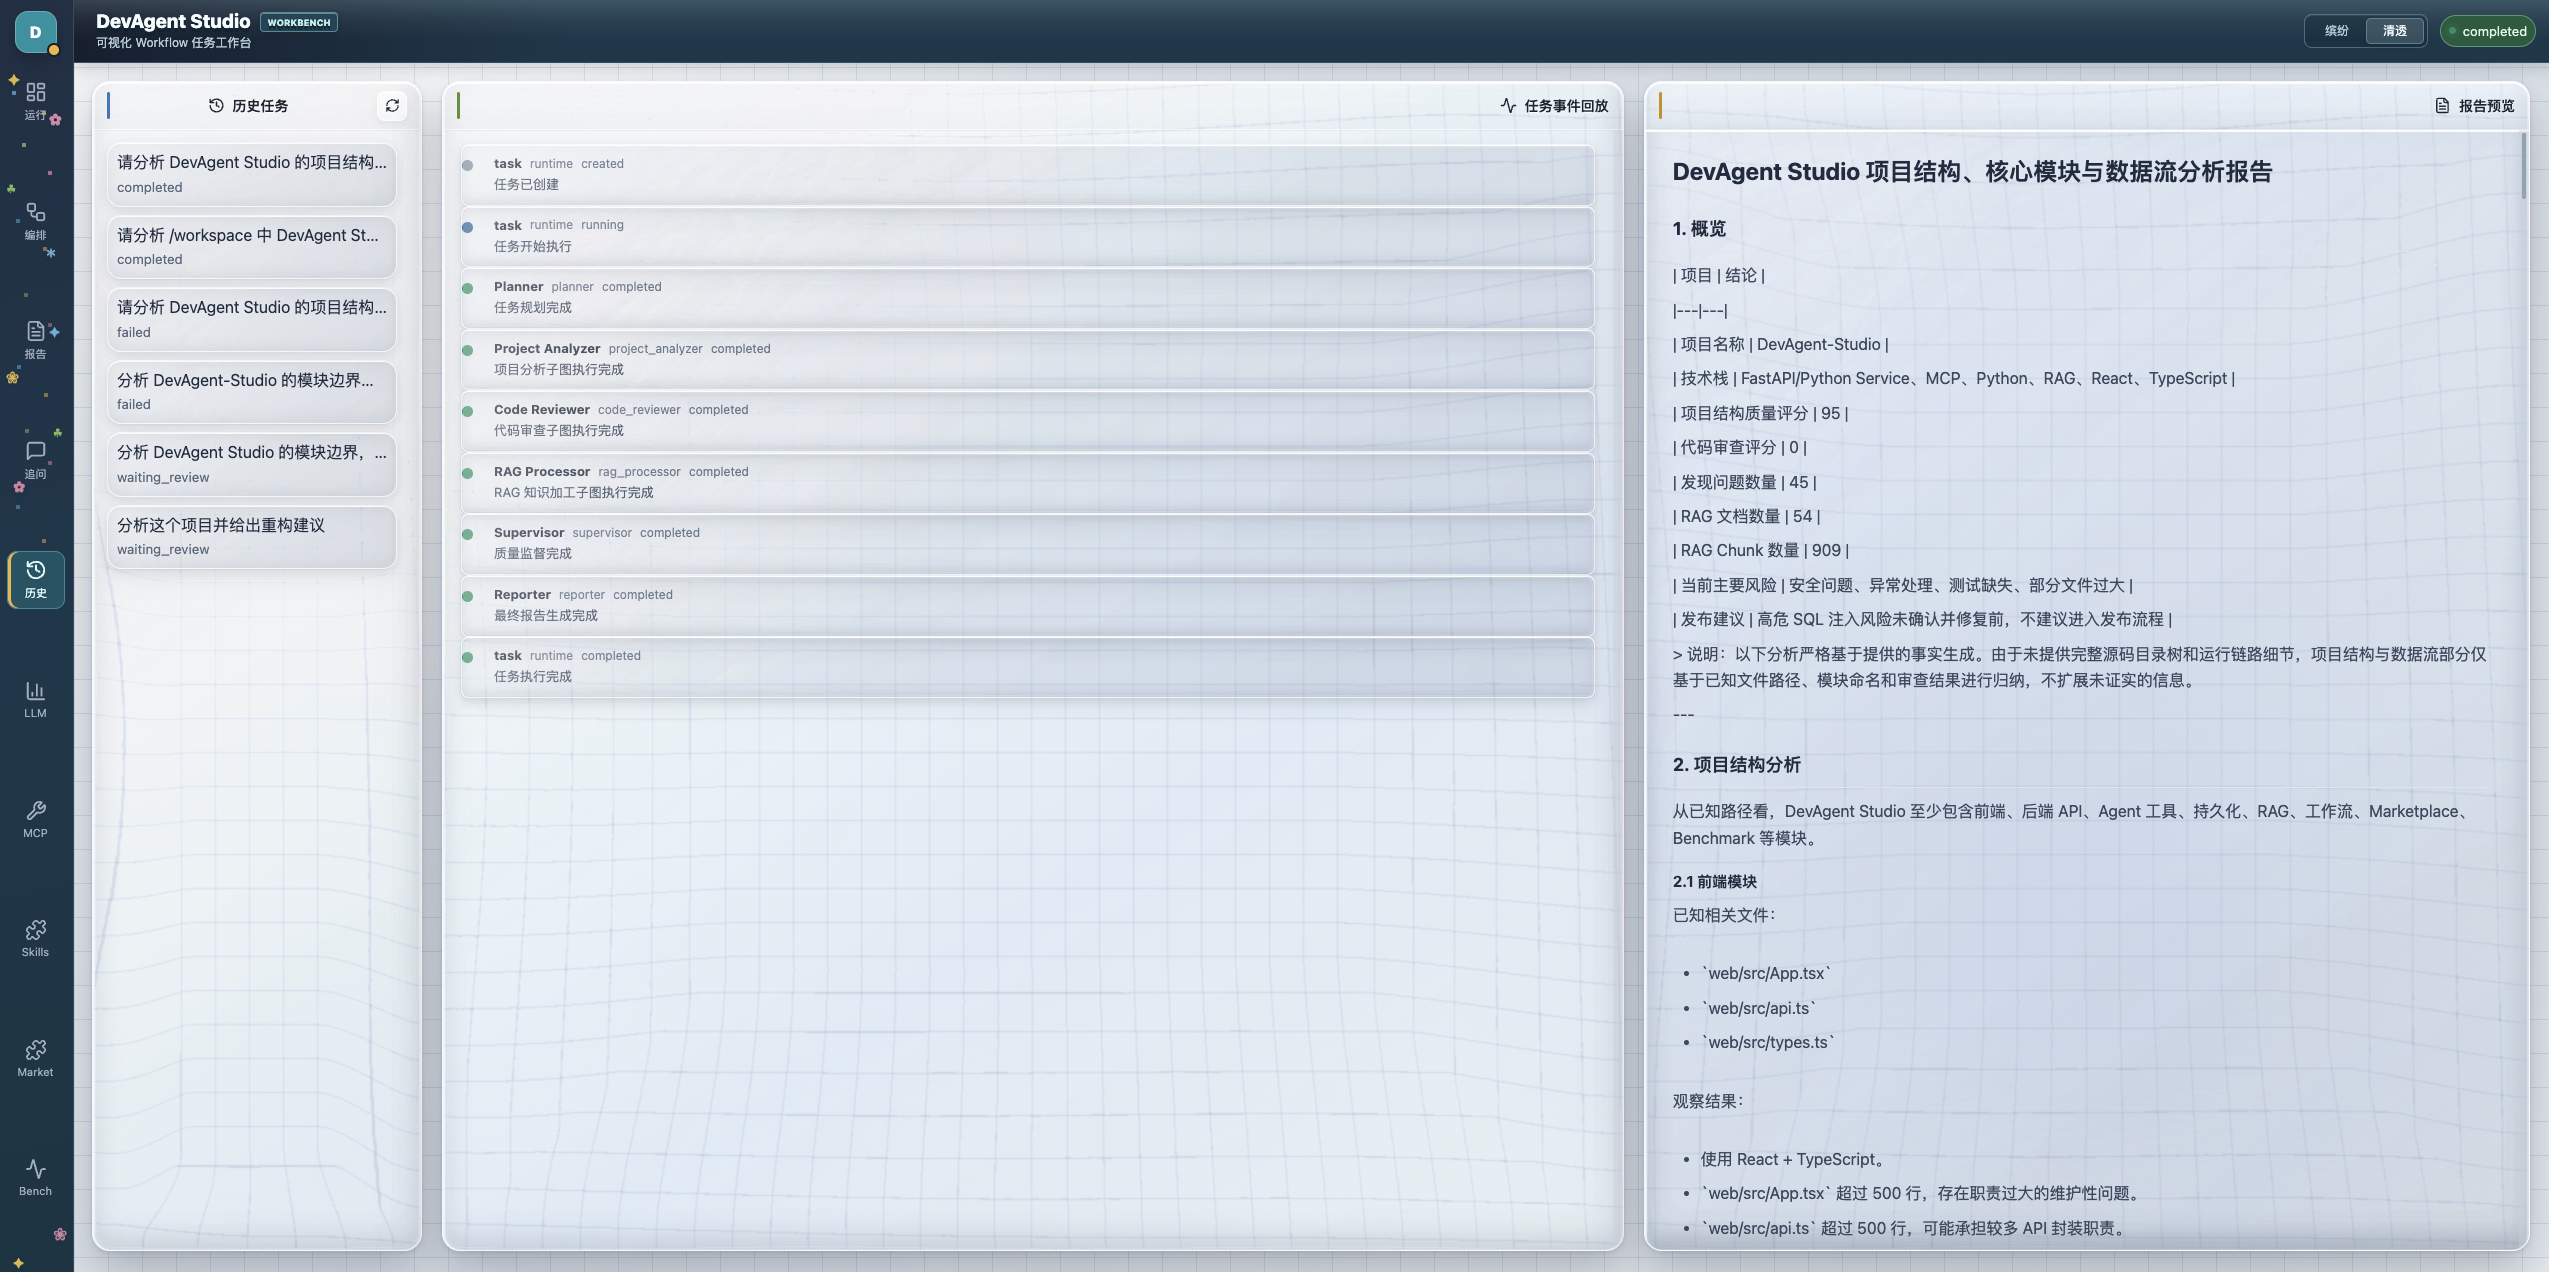Select the RAG Processor completed event
This screenshot has width=2549, height=1272.
pos(1027,482)
